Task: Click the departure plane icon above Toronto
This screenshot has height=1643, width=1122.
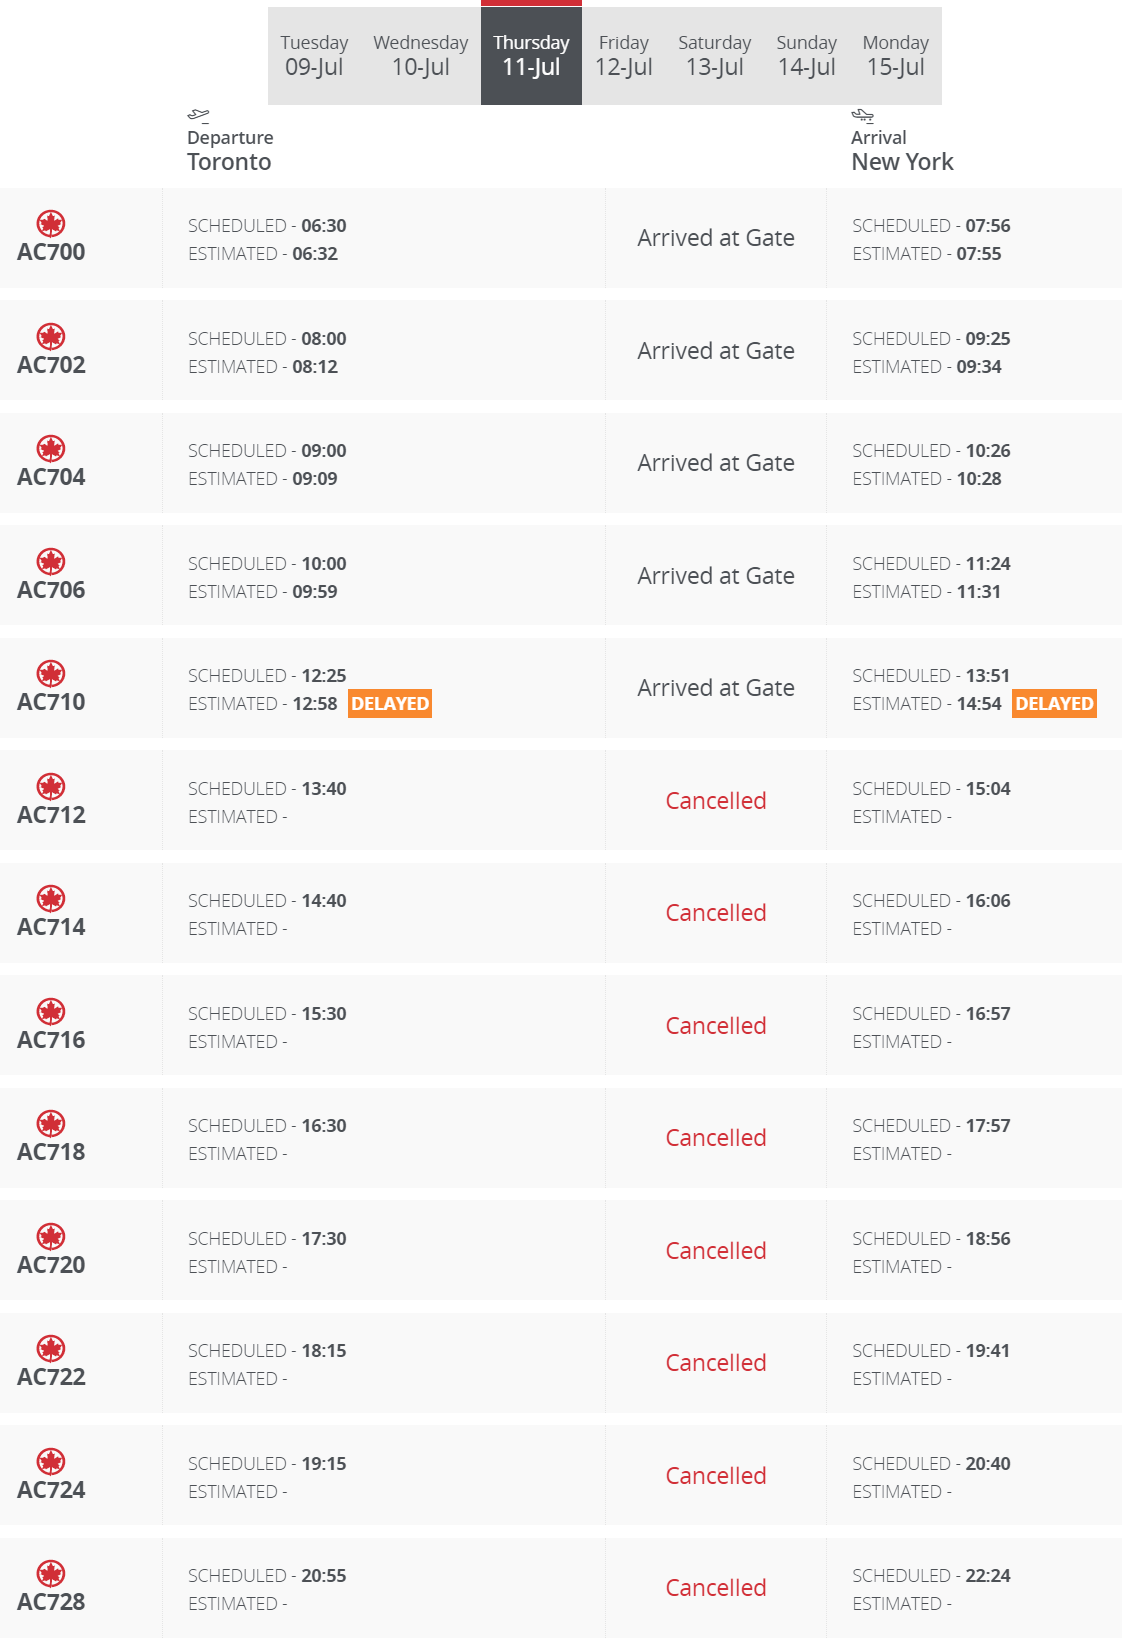Action: coord(199,116)
